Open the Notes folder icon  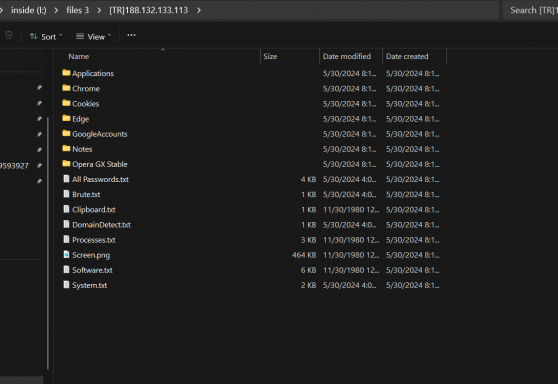click(66, 148)
